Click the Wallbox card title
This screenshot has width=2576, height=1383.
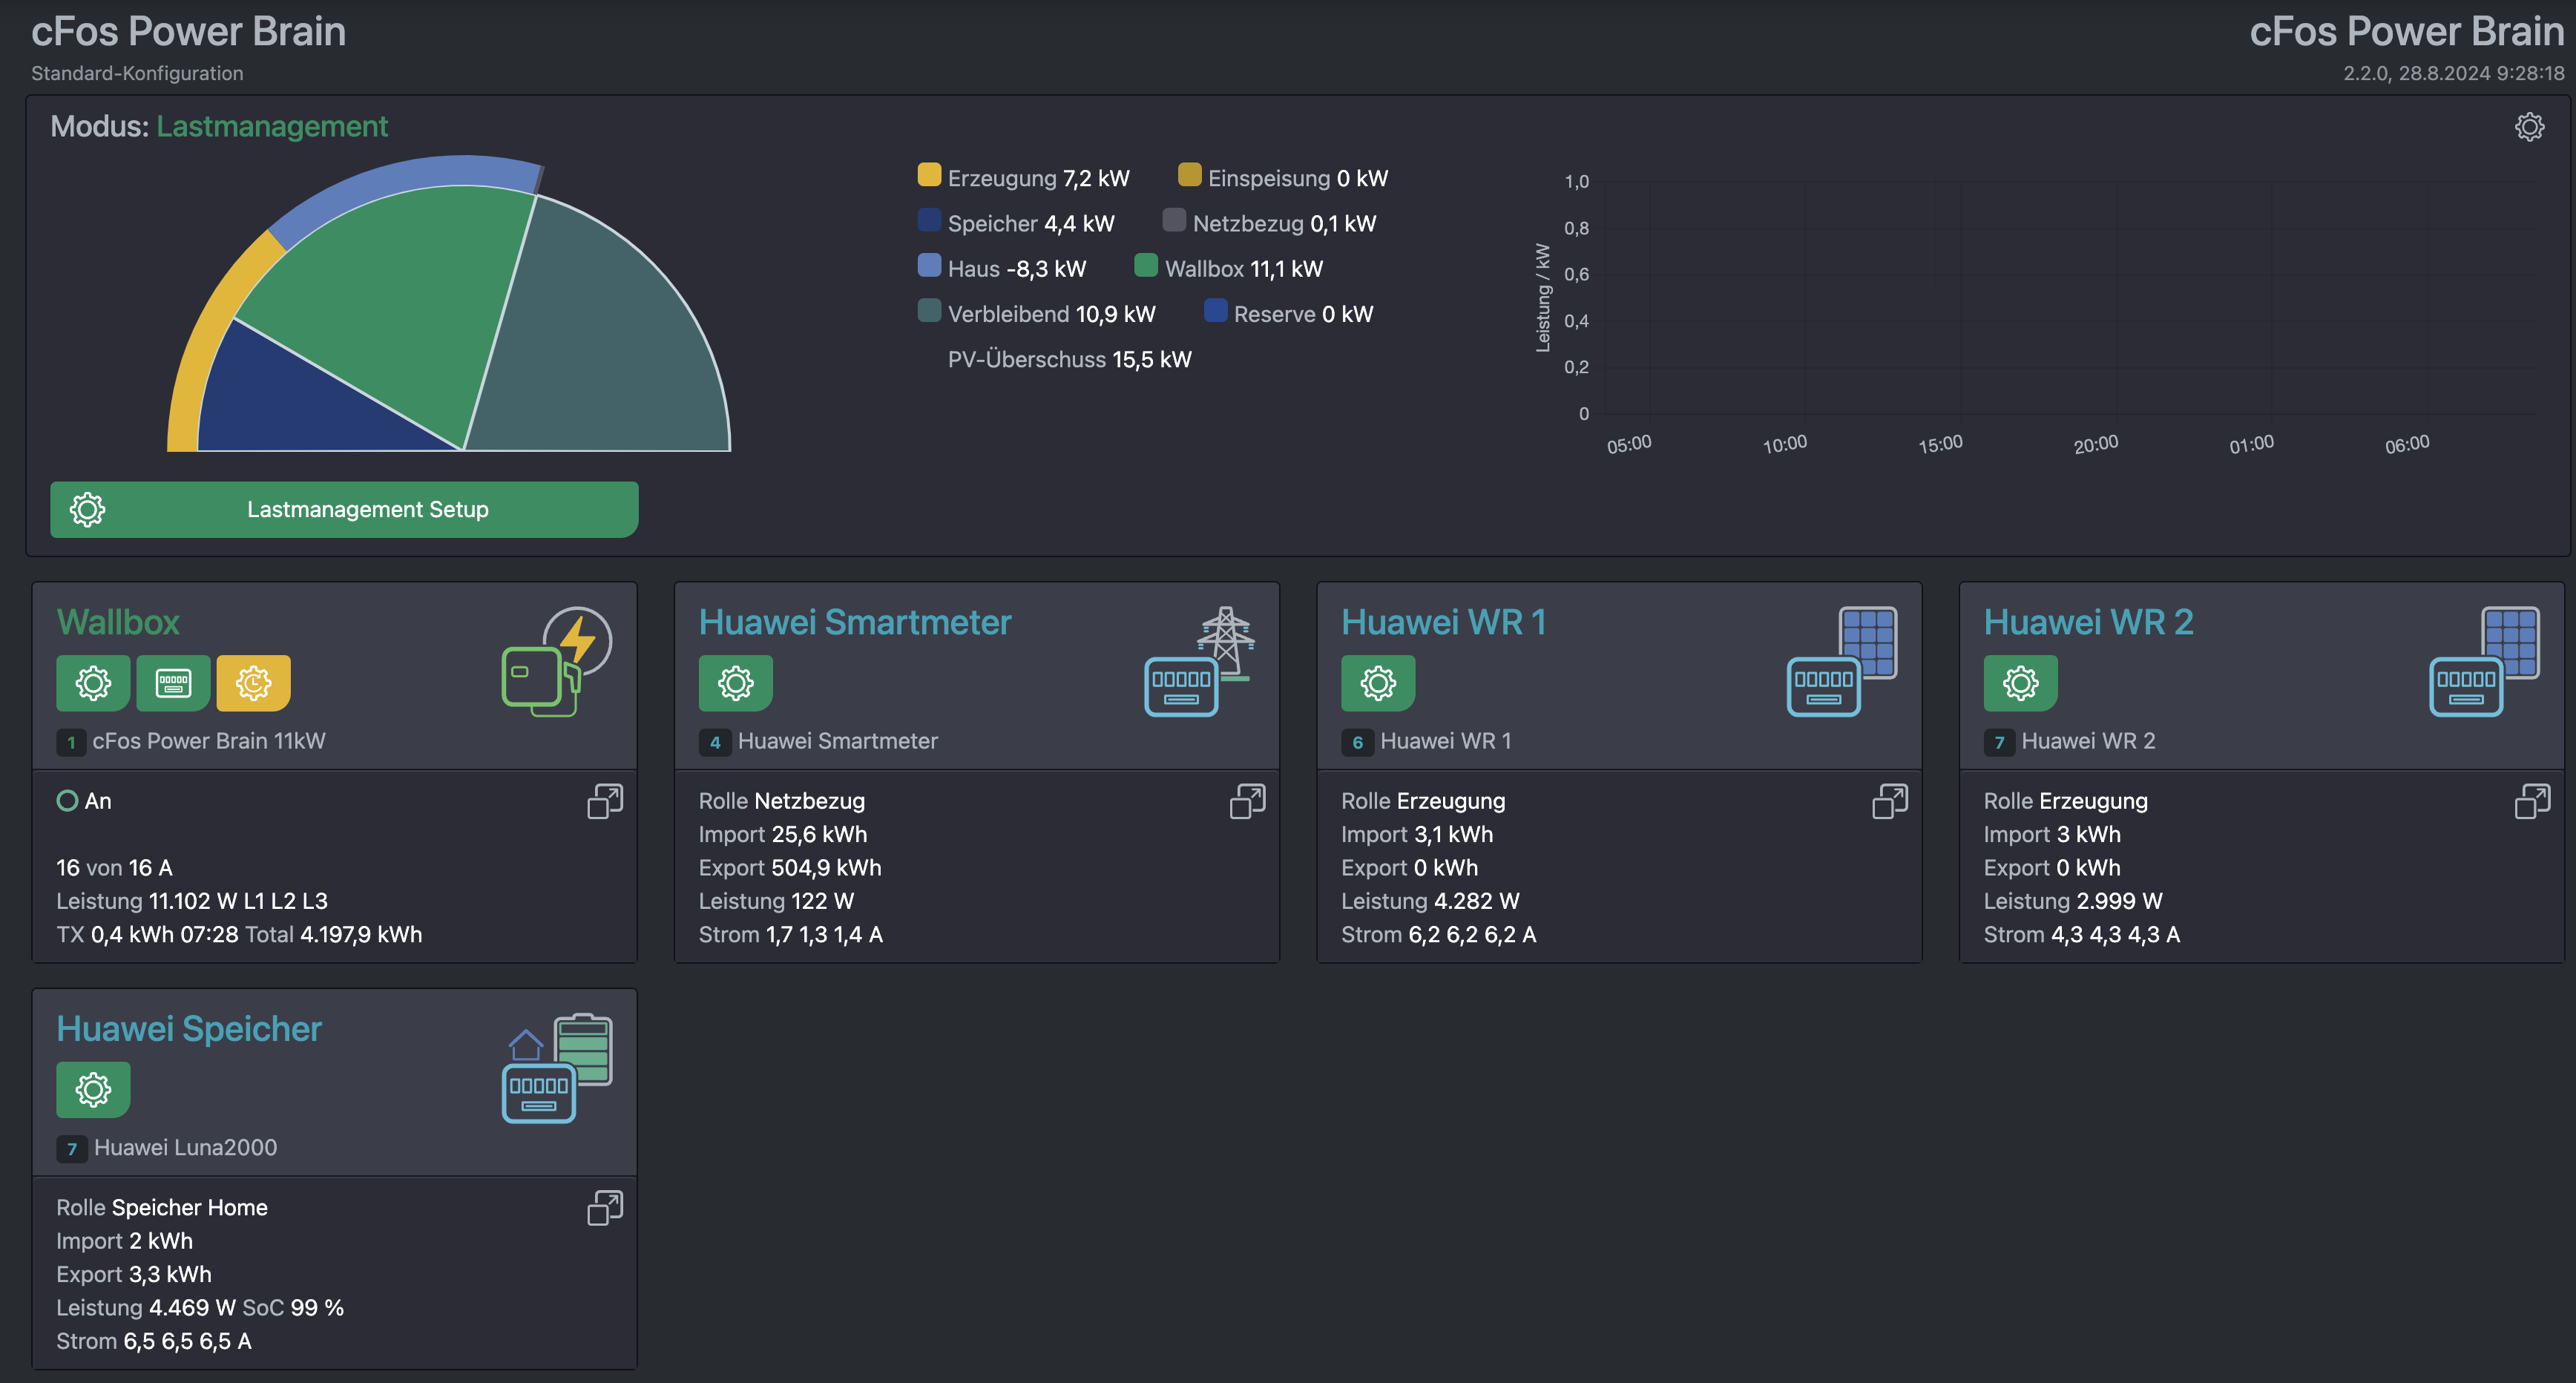coord(118,622)
